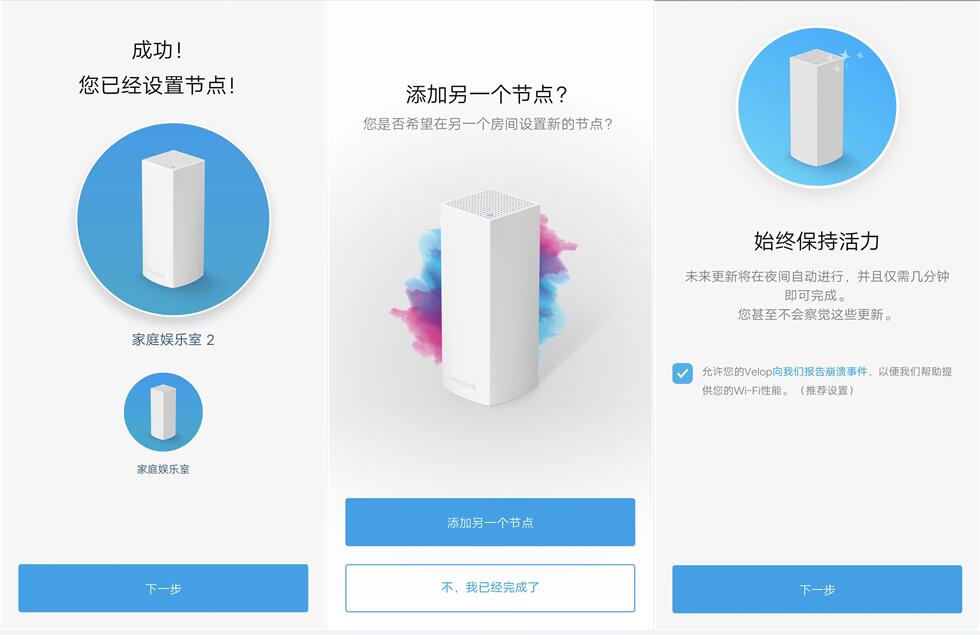The image size is (980, 635).
Task: Open the 向我们报告崩溃事件 link
Action: tap(820, 371)
